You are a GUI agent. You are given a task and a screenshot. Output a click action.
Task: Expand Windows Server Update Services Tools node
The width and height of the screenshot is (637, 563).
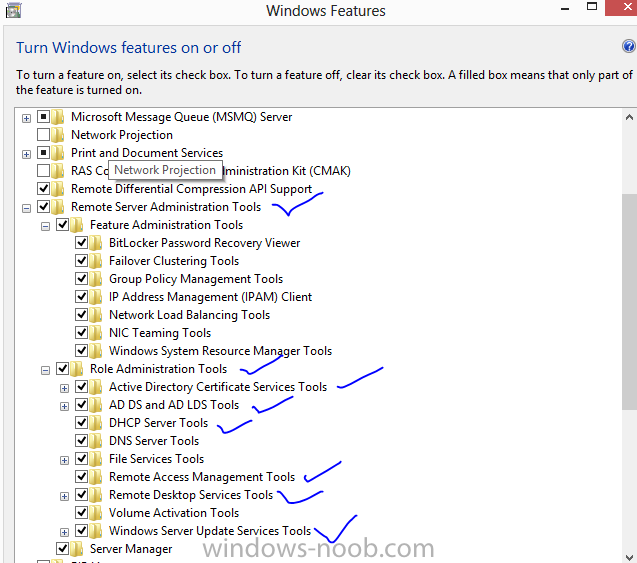pos(64,532)
